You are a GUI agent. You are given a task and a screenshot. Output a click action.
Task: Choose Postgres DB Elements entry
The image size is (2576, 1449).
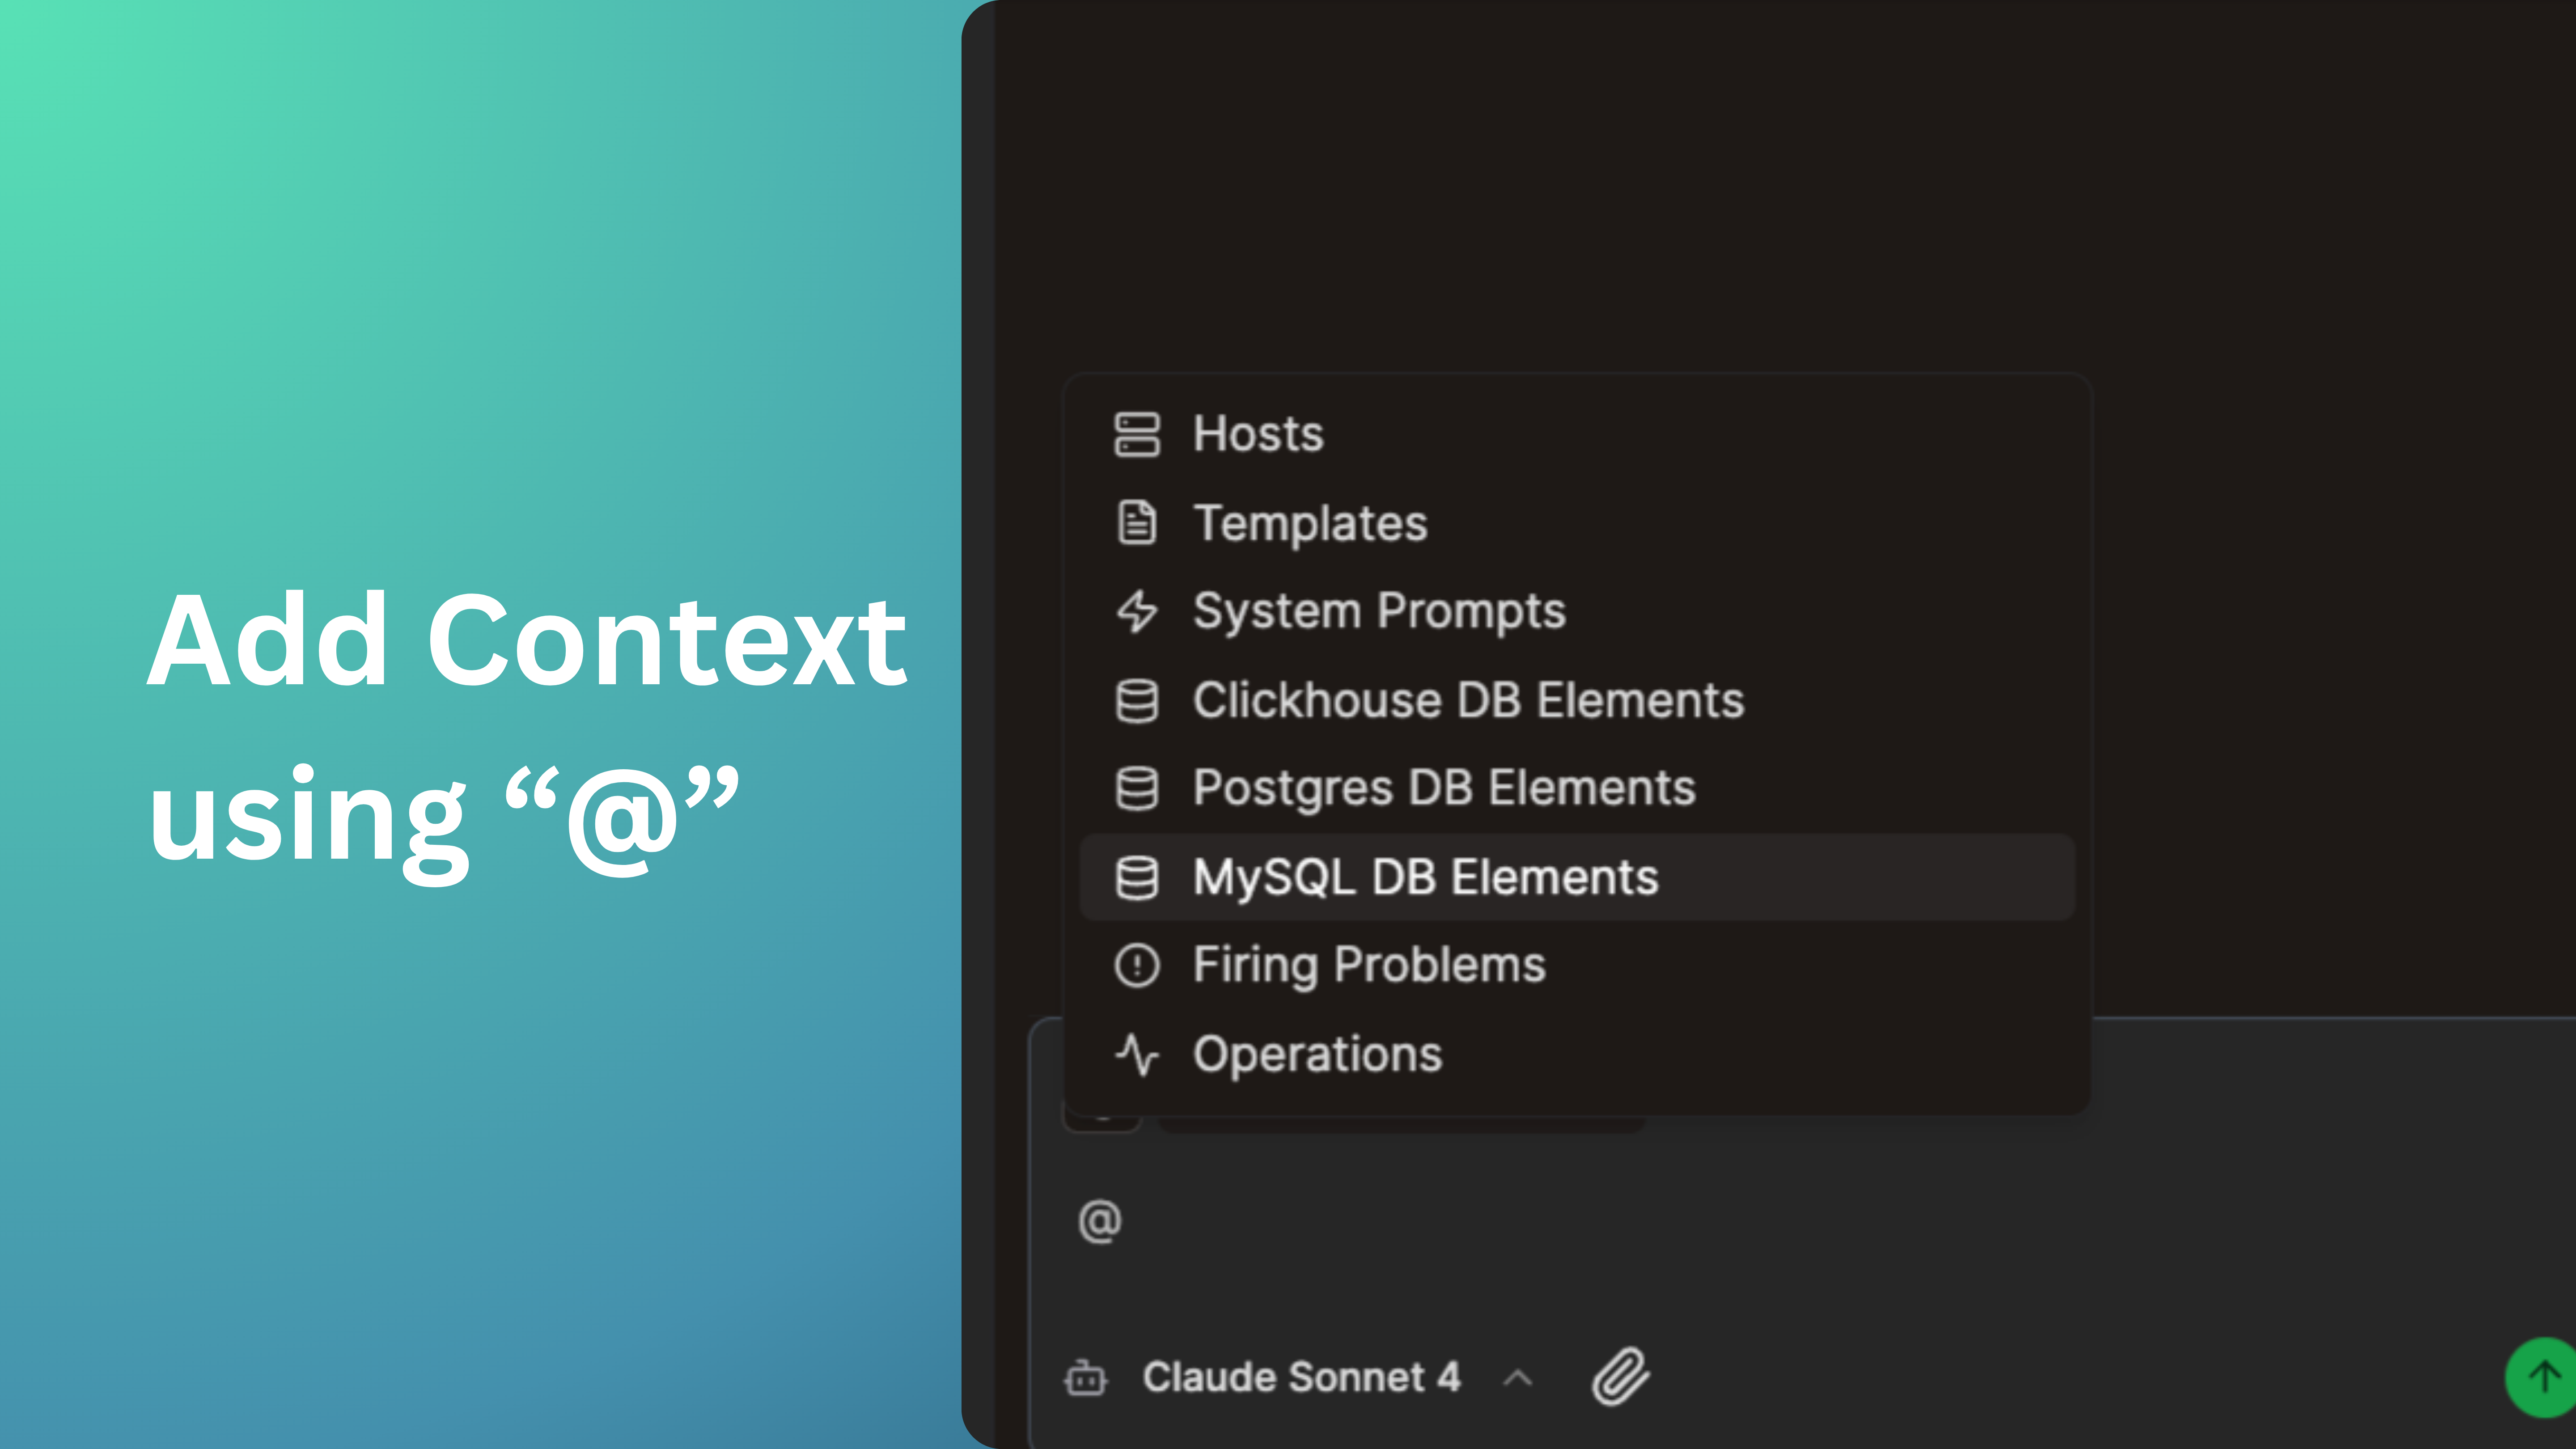[x=1444, y=788]
